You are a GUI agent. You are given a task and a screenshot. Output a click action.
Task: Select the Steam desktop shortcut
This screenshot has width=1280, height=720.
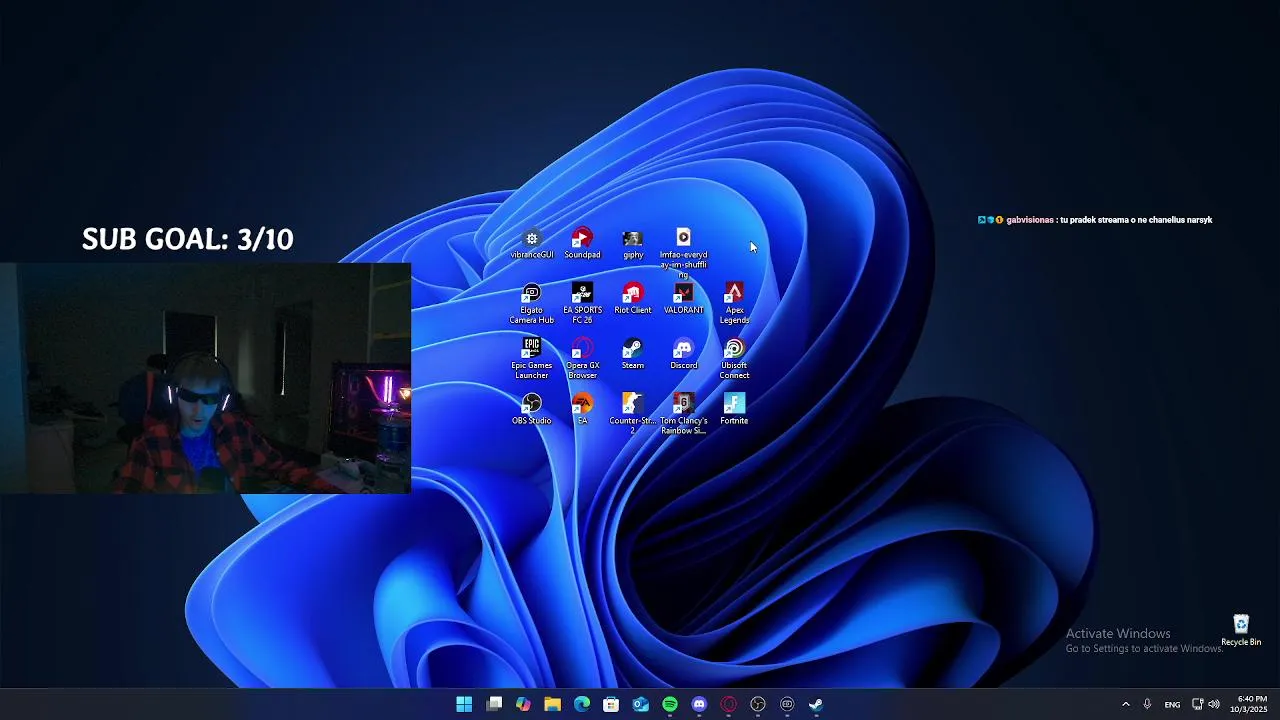click(x=632, y=354)
